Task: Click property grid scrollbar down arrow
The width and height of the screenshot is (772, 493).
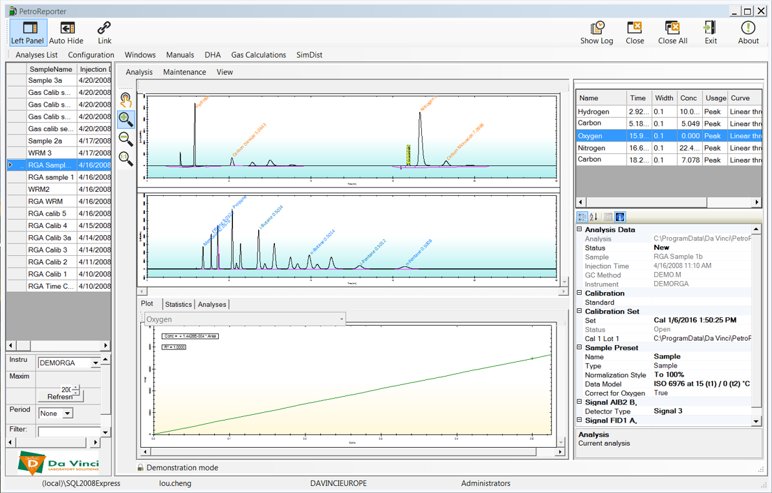Action: point(756,421)
